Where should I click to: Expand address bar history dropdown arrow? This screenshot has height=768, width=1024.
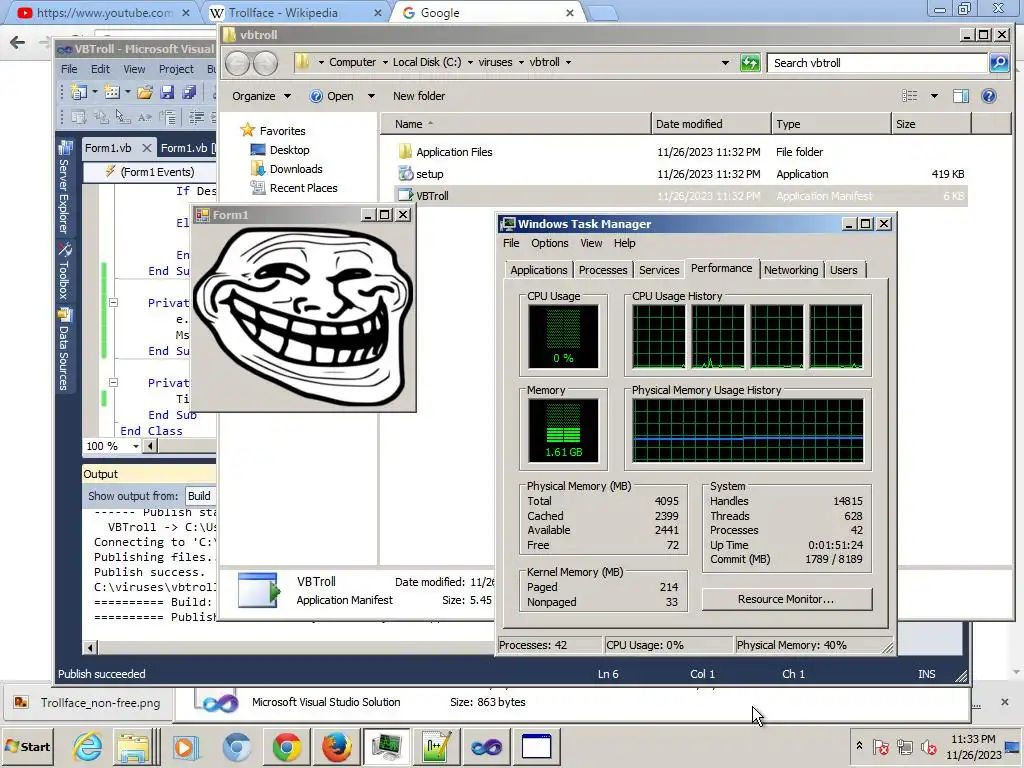tap(725, 63)
